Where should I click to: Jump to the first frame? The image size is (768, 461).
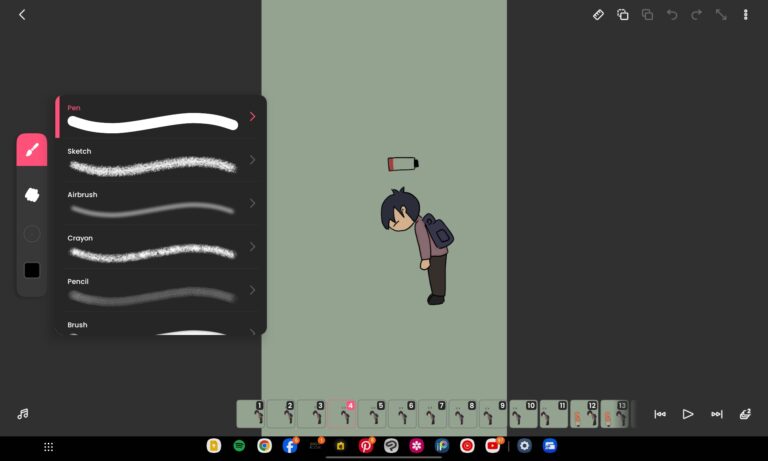pyautogui.click(x=660, y=414)
